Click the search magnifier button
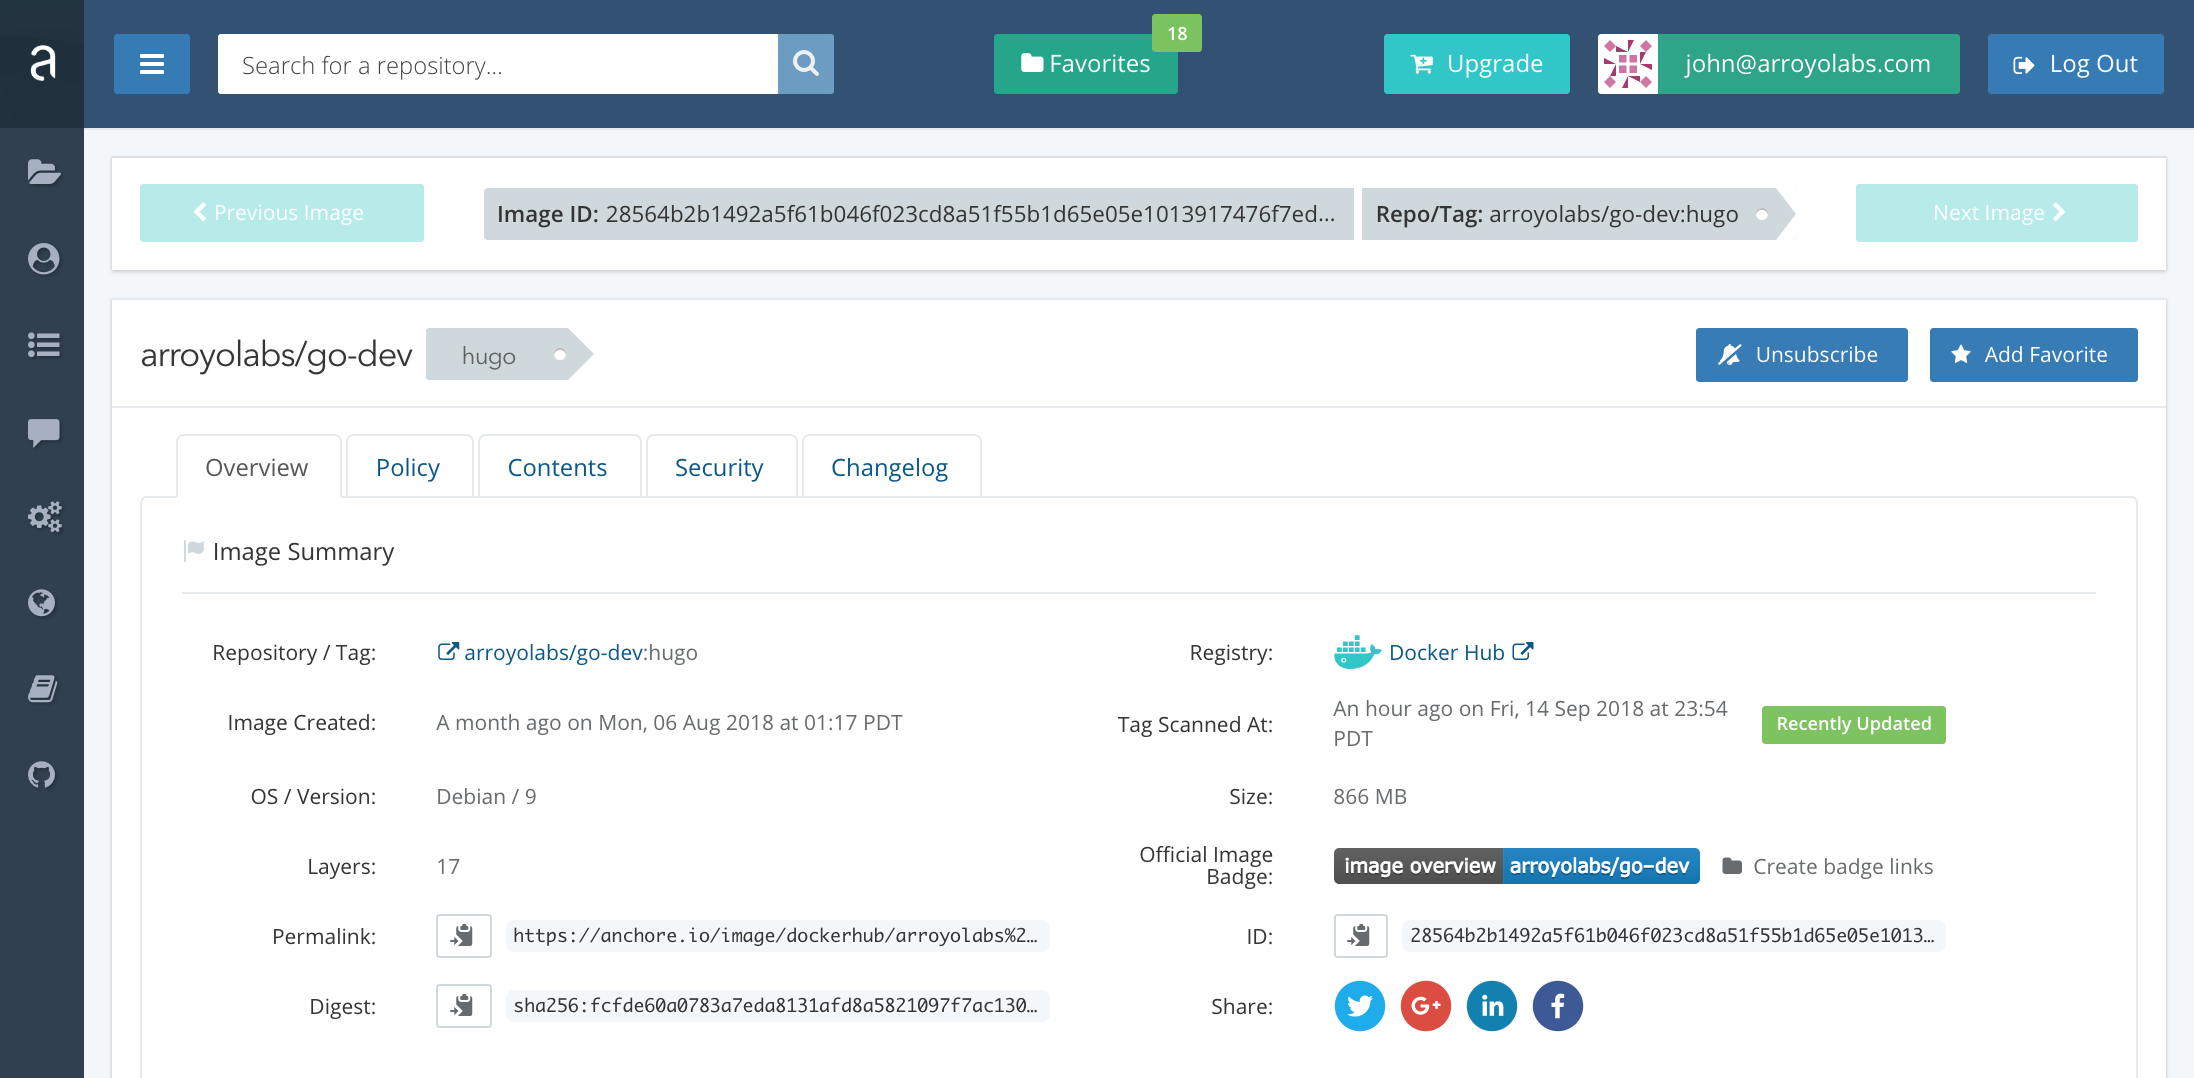2194x1078 pixels. coord(806,64)
